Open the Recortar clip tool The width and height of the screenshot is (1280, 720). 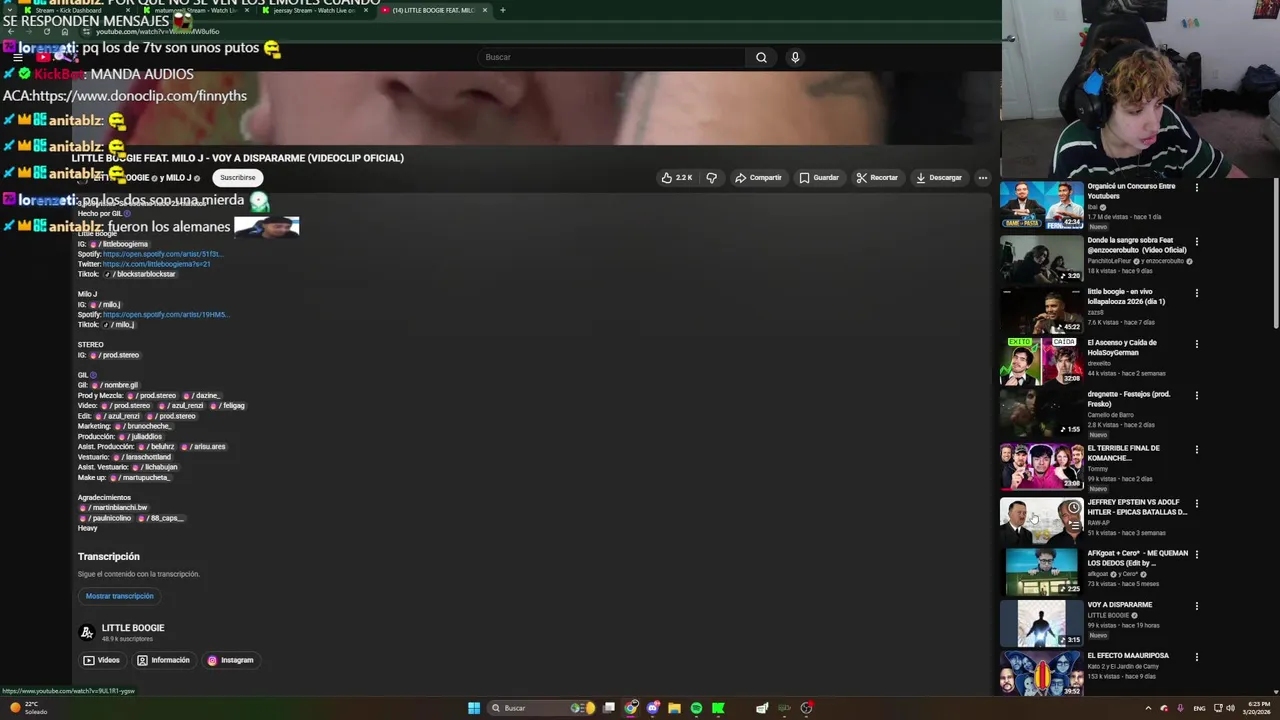pos(877,178)
